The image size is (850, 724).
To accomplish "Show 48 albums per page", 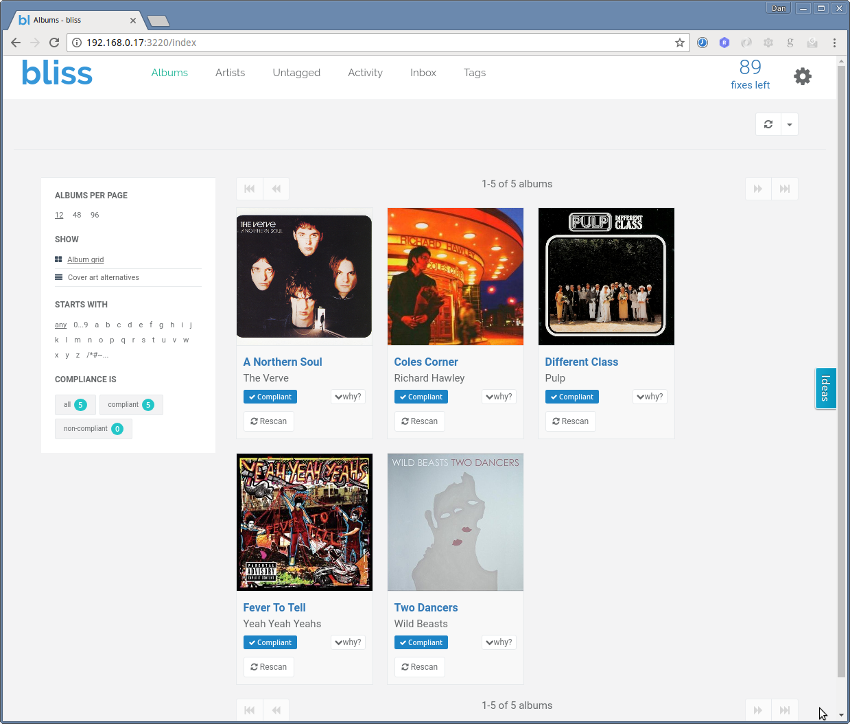I will 77,215.
